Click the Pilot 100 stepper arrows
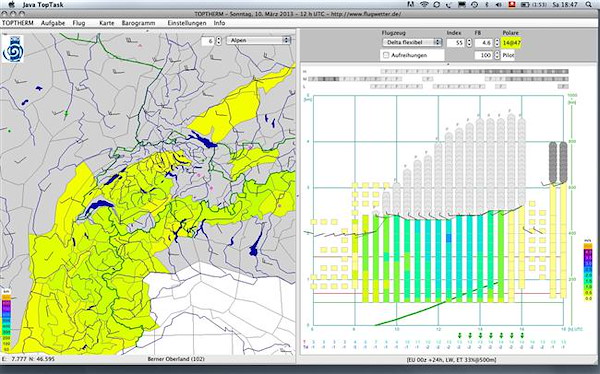 (497, 55)
